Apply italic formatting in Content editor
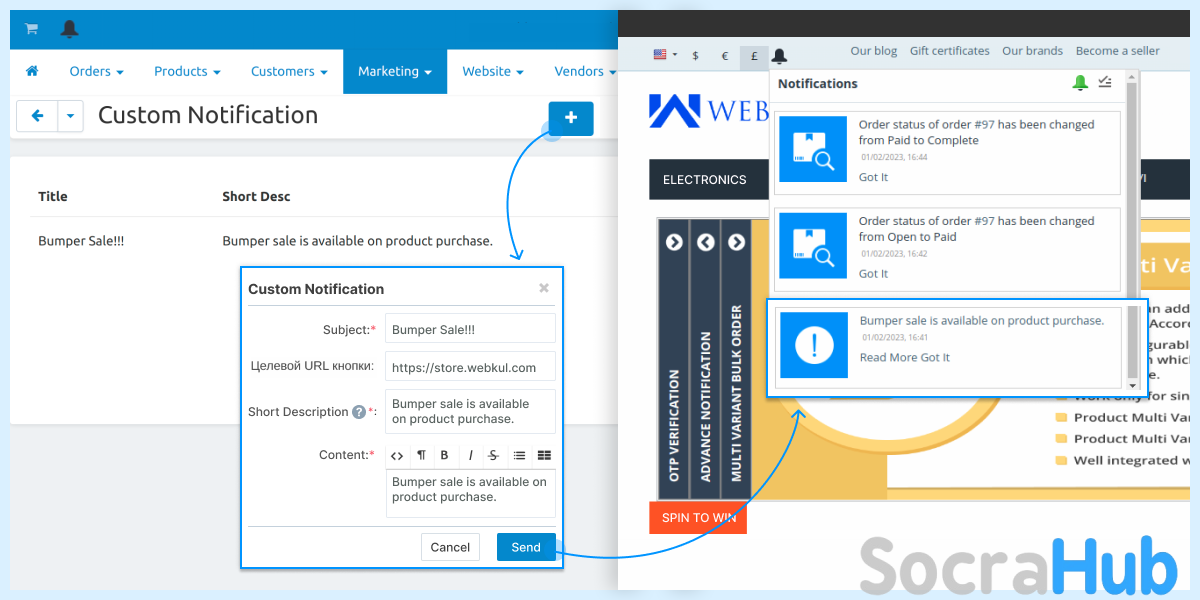Viewport: 1200px width, 600px height. tap(470, 455)
